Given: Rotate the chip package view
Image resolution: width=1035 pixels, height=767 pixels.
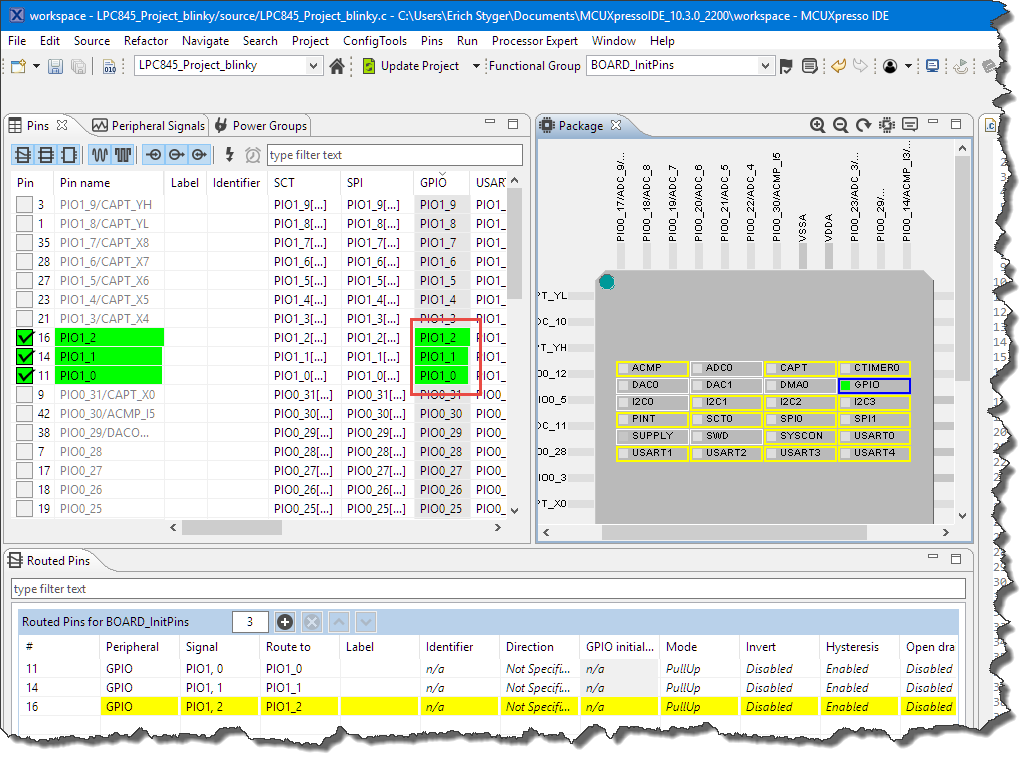Looking at the screenshot, I should 863,125.
